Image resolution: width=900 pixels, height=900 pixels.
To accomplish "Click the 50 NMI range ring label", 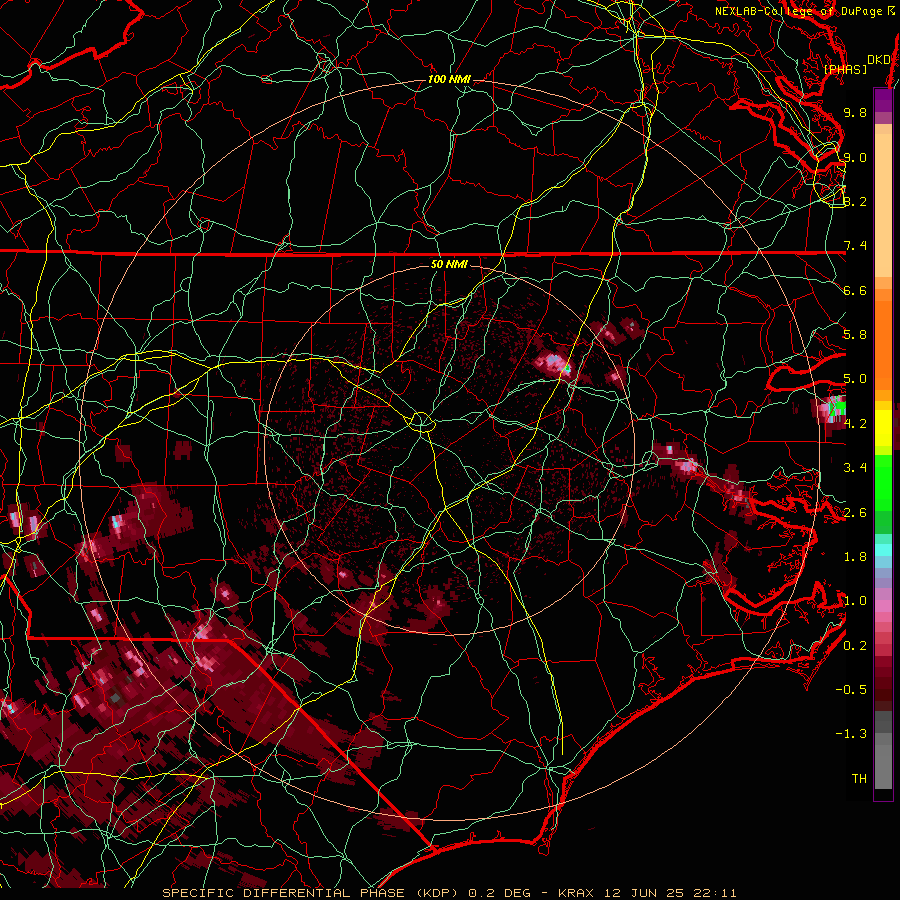I will (x=449, y=264).
